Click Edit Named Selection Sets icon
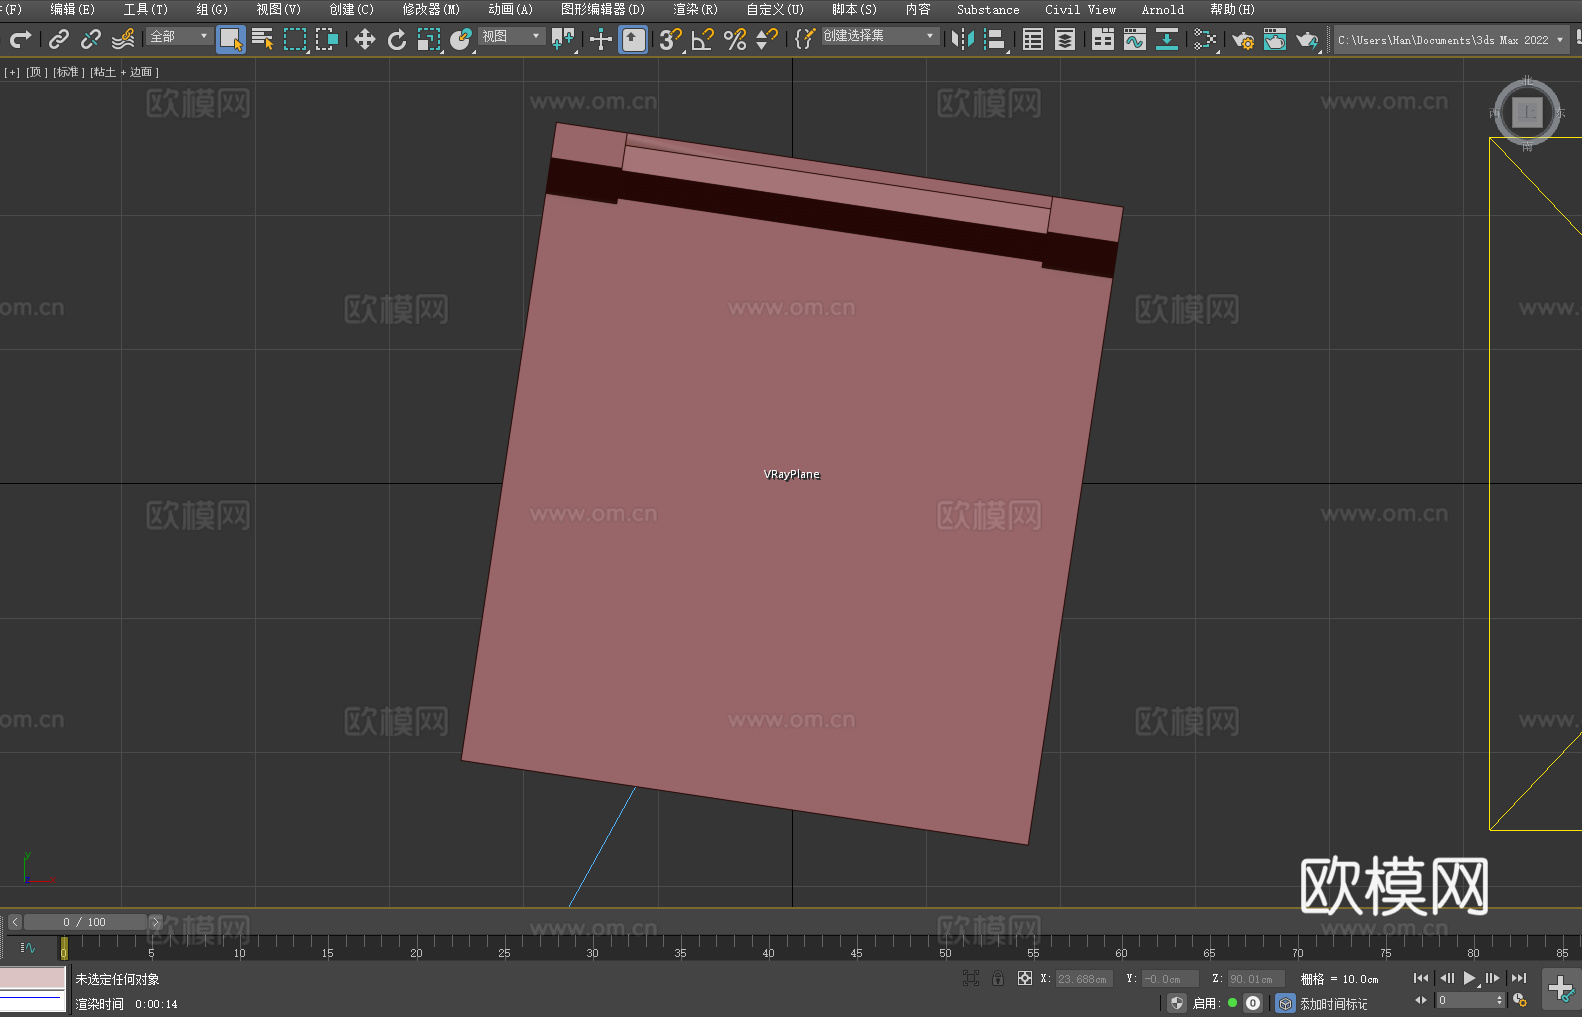The height and width of the screenshot is (1017, 1582). pyautogui.click(x=804, y=39)
